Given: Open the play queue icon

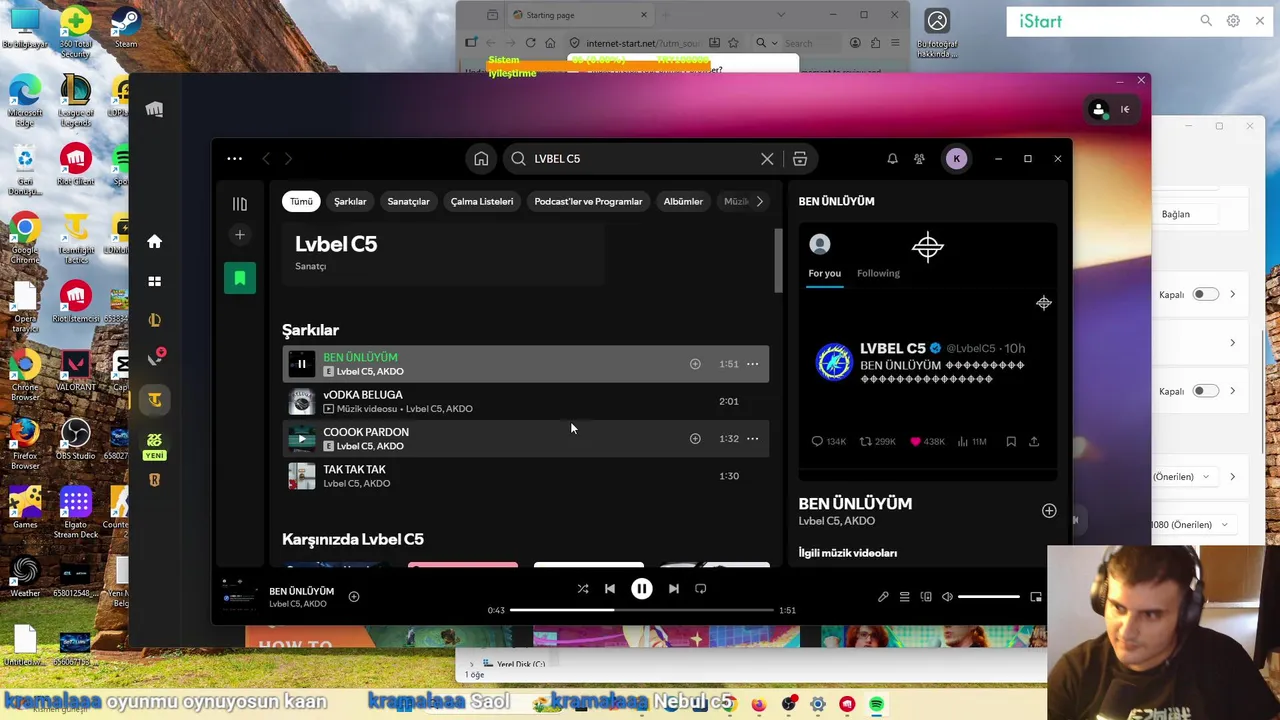Looking at the screenshot, I should click(904, 597).
